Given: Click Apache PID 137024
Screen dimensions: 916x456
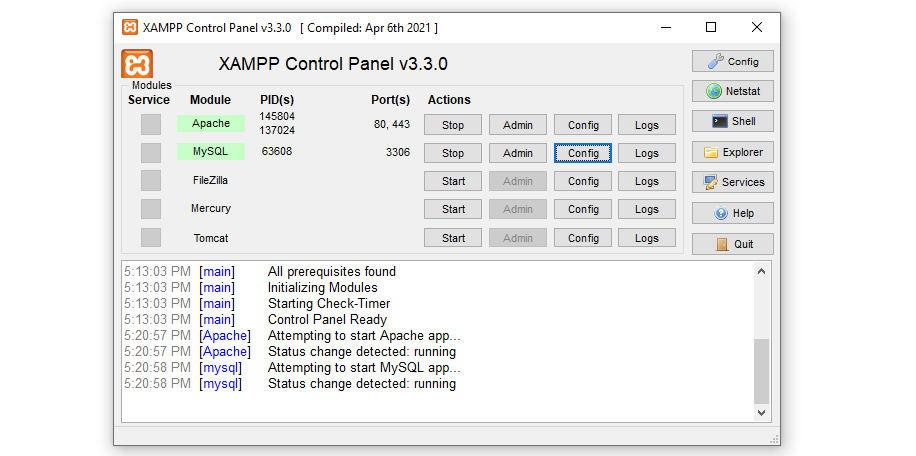Looking at the screenshot, I should (277, 130).
